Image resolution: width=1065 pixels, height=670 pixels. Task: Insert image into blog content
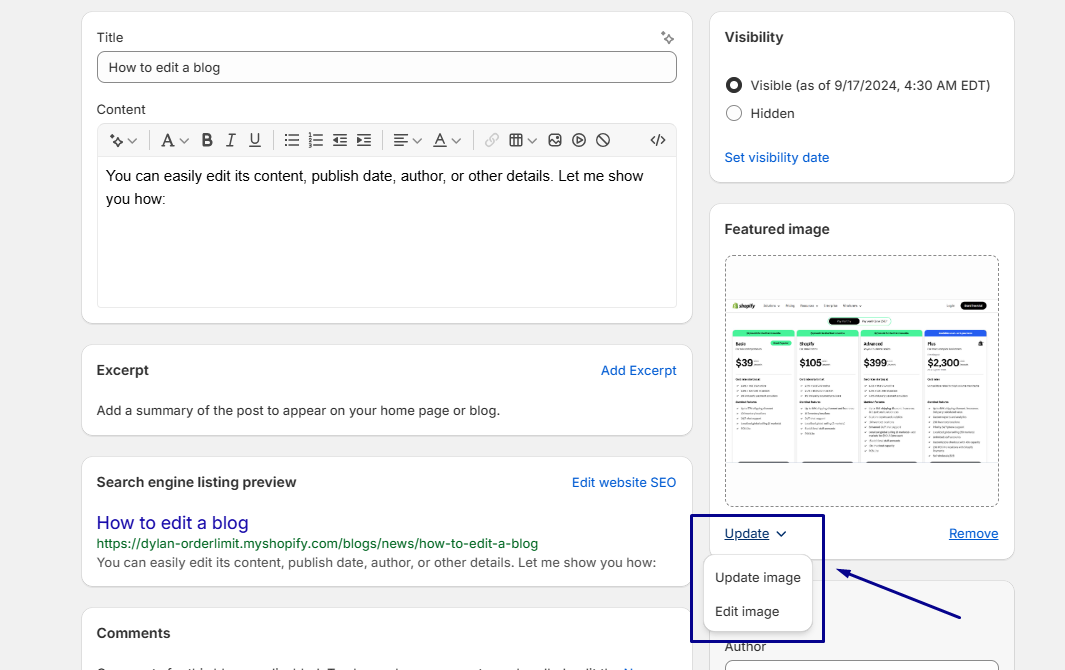[555, 140]
